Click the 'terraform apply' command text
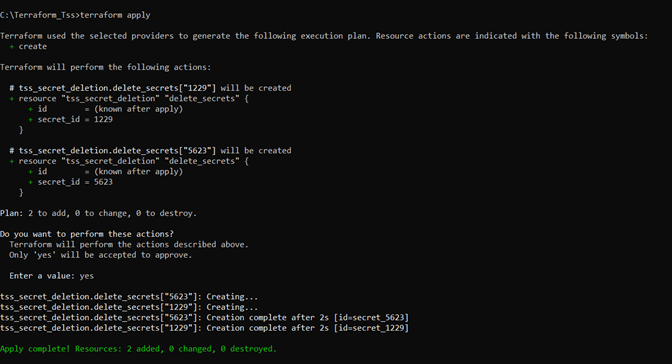This screenshot has width=672, height=364. [x=115, y=15]
